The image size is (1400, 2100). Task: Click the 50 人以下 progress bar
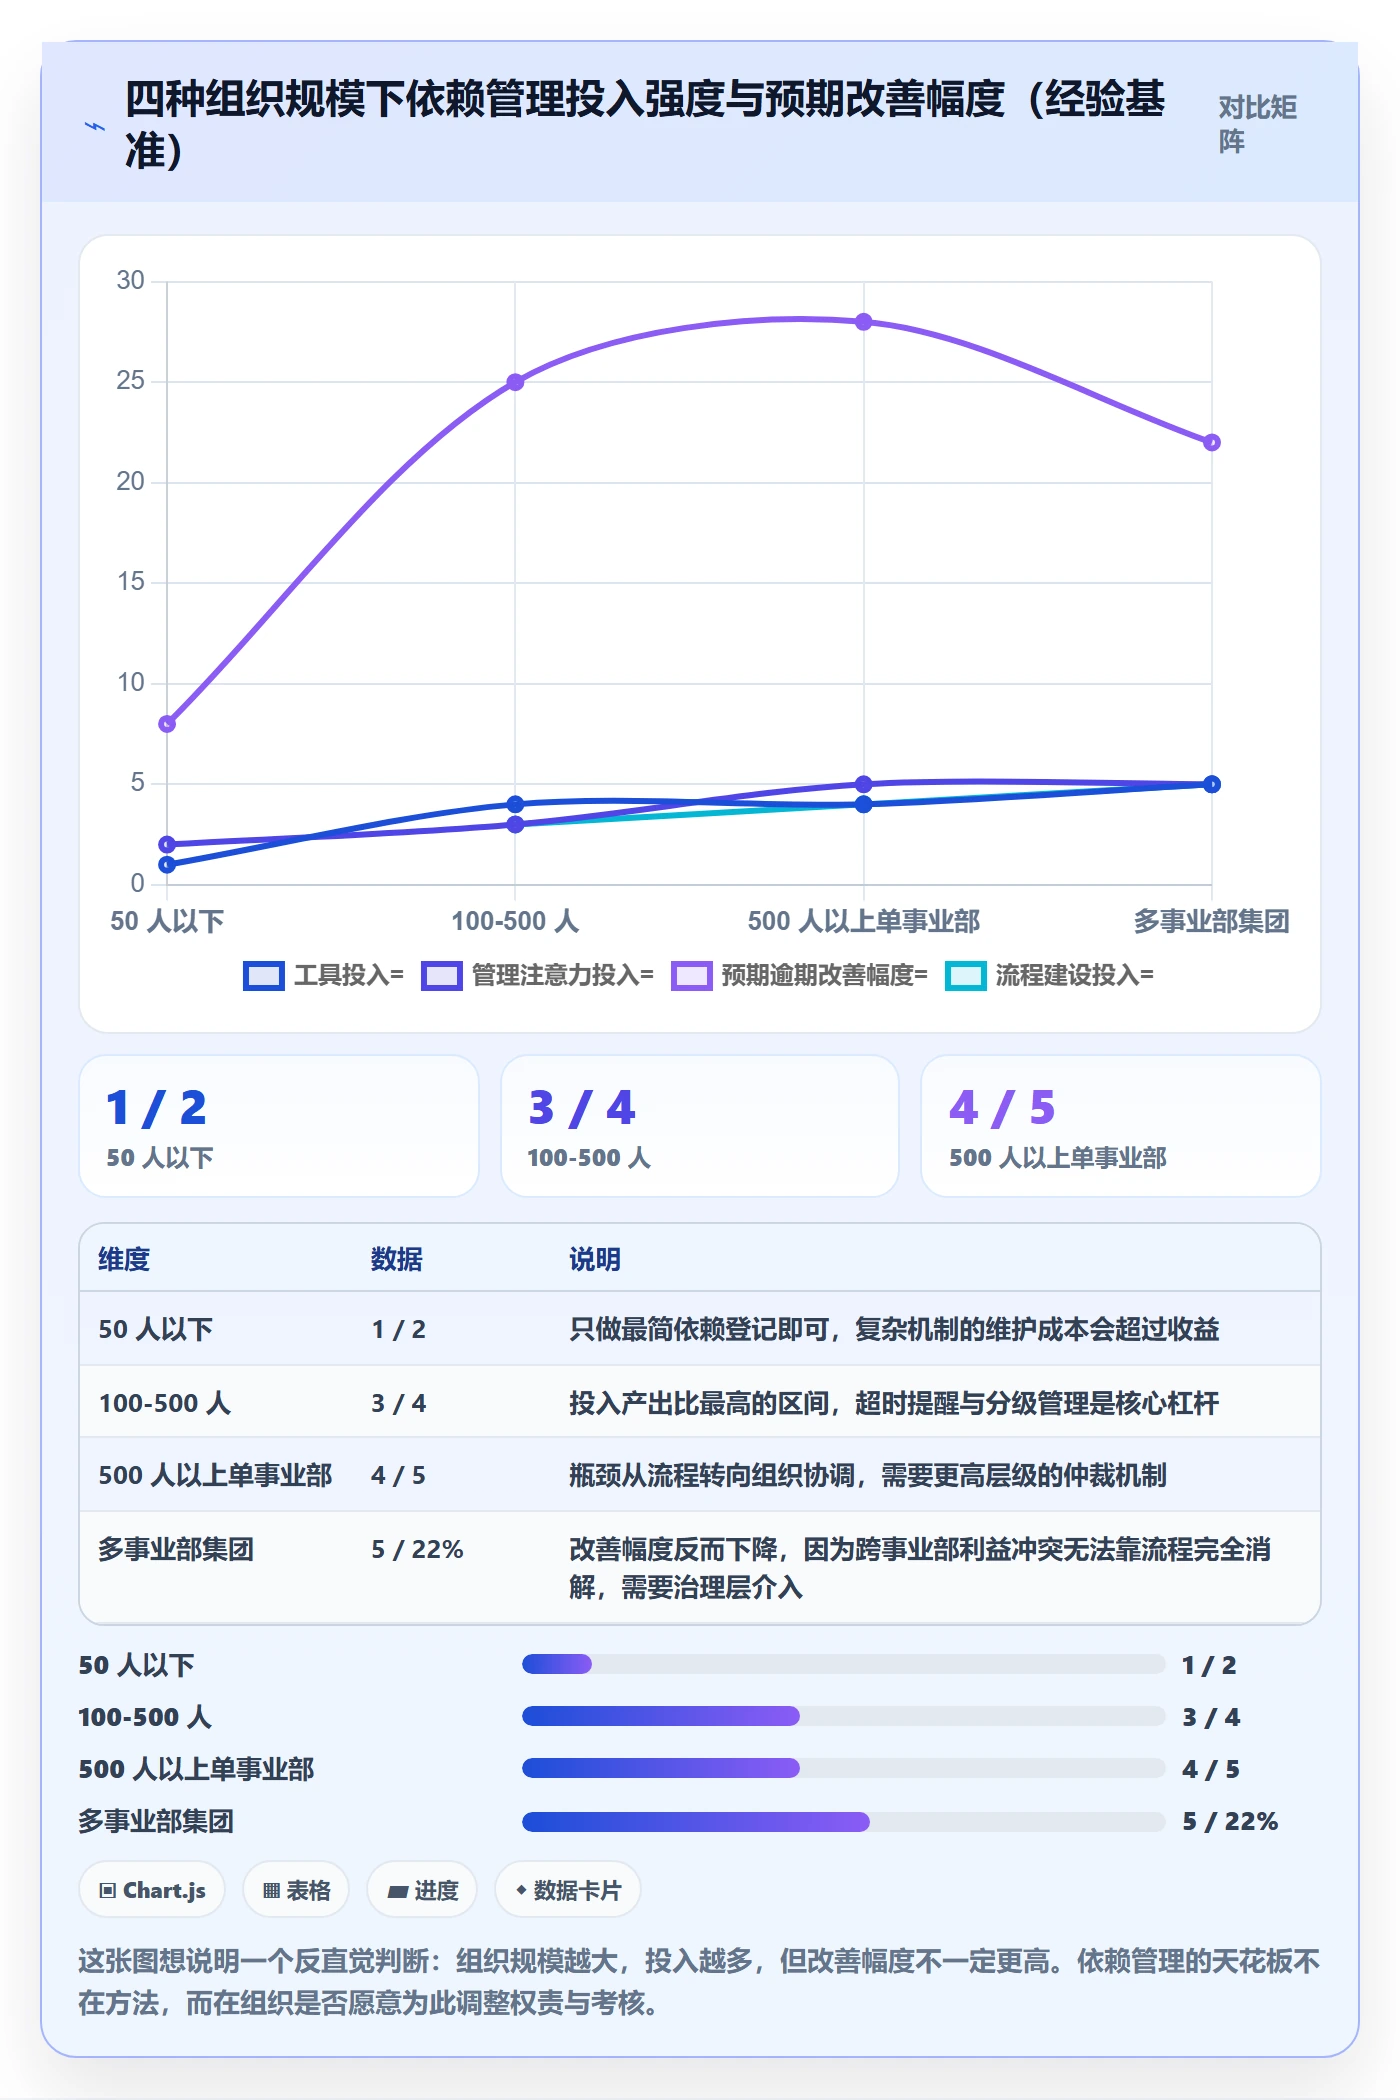pyautogui.click(x=844, y=1664)
